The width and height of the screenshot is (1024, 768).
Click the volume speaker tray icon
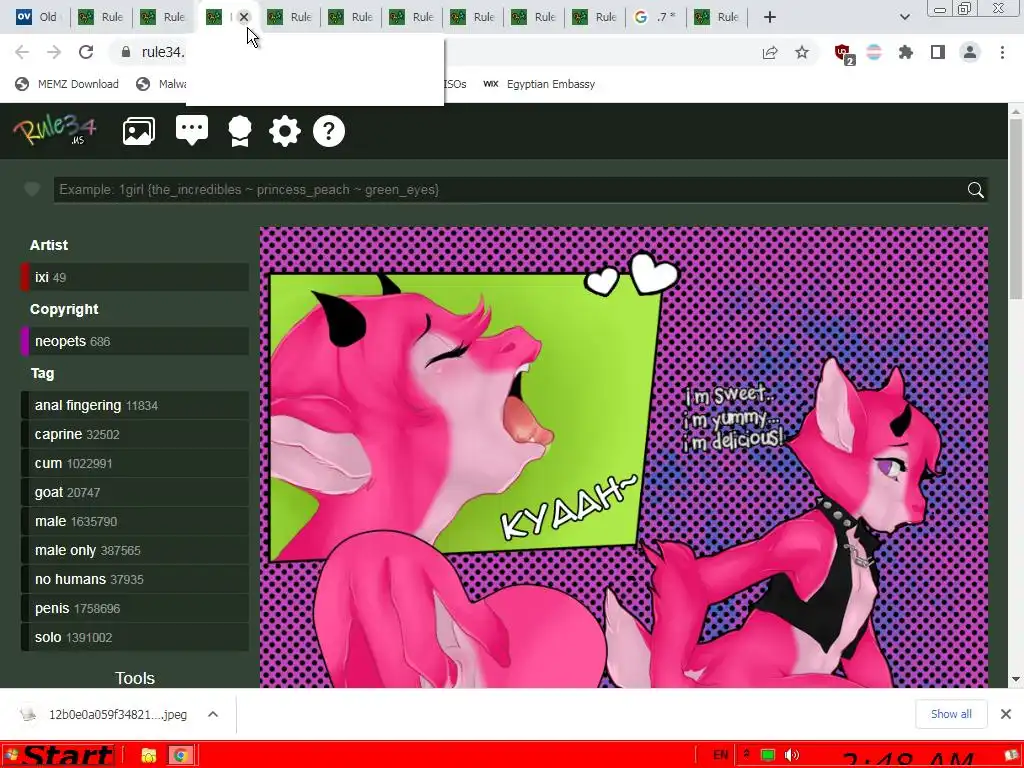[x=792, y=756]
